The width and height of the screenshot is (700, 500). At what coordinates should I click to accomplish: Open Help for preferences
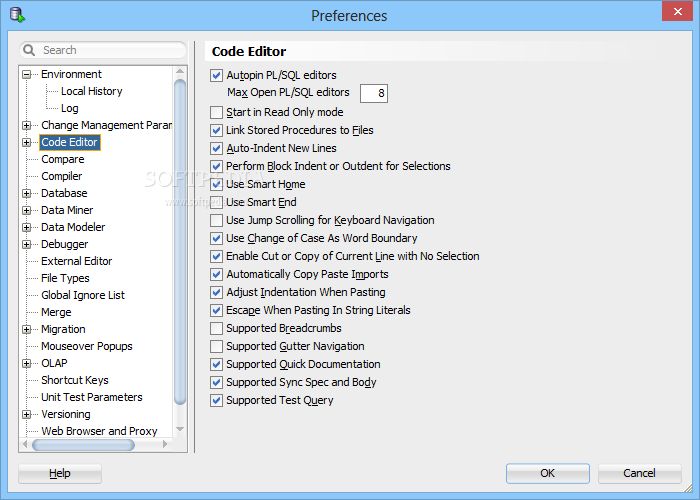[x=60, y=473]
